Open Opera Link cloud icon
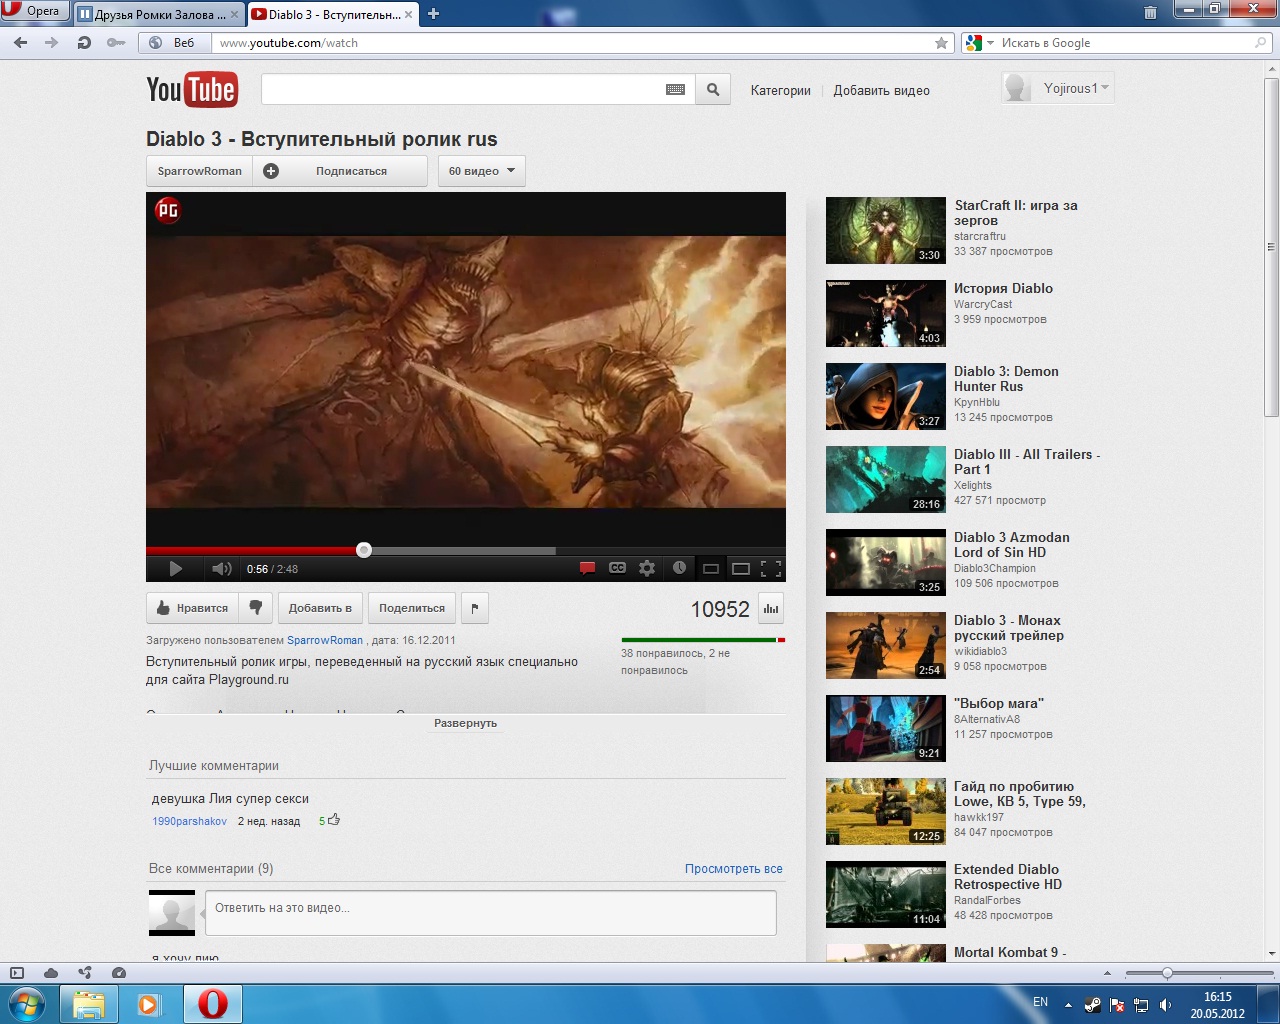This screenshot has height=1024, width=1280. [51, 972]
